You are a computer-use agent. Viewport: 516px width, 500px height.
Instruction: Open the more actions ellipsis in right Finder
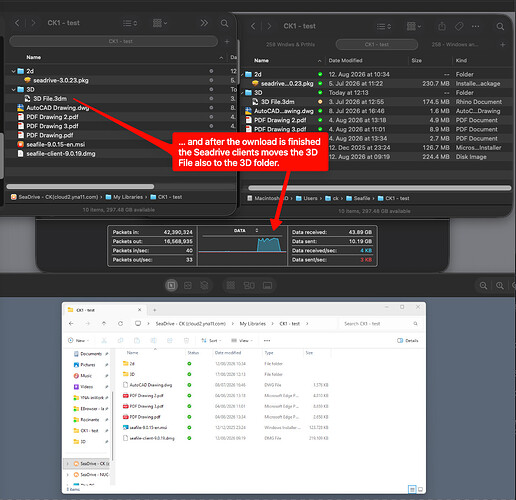tap(475, 26)
